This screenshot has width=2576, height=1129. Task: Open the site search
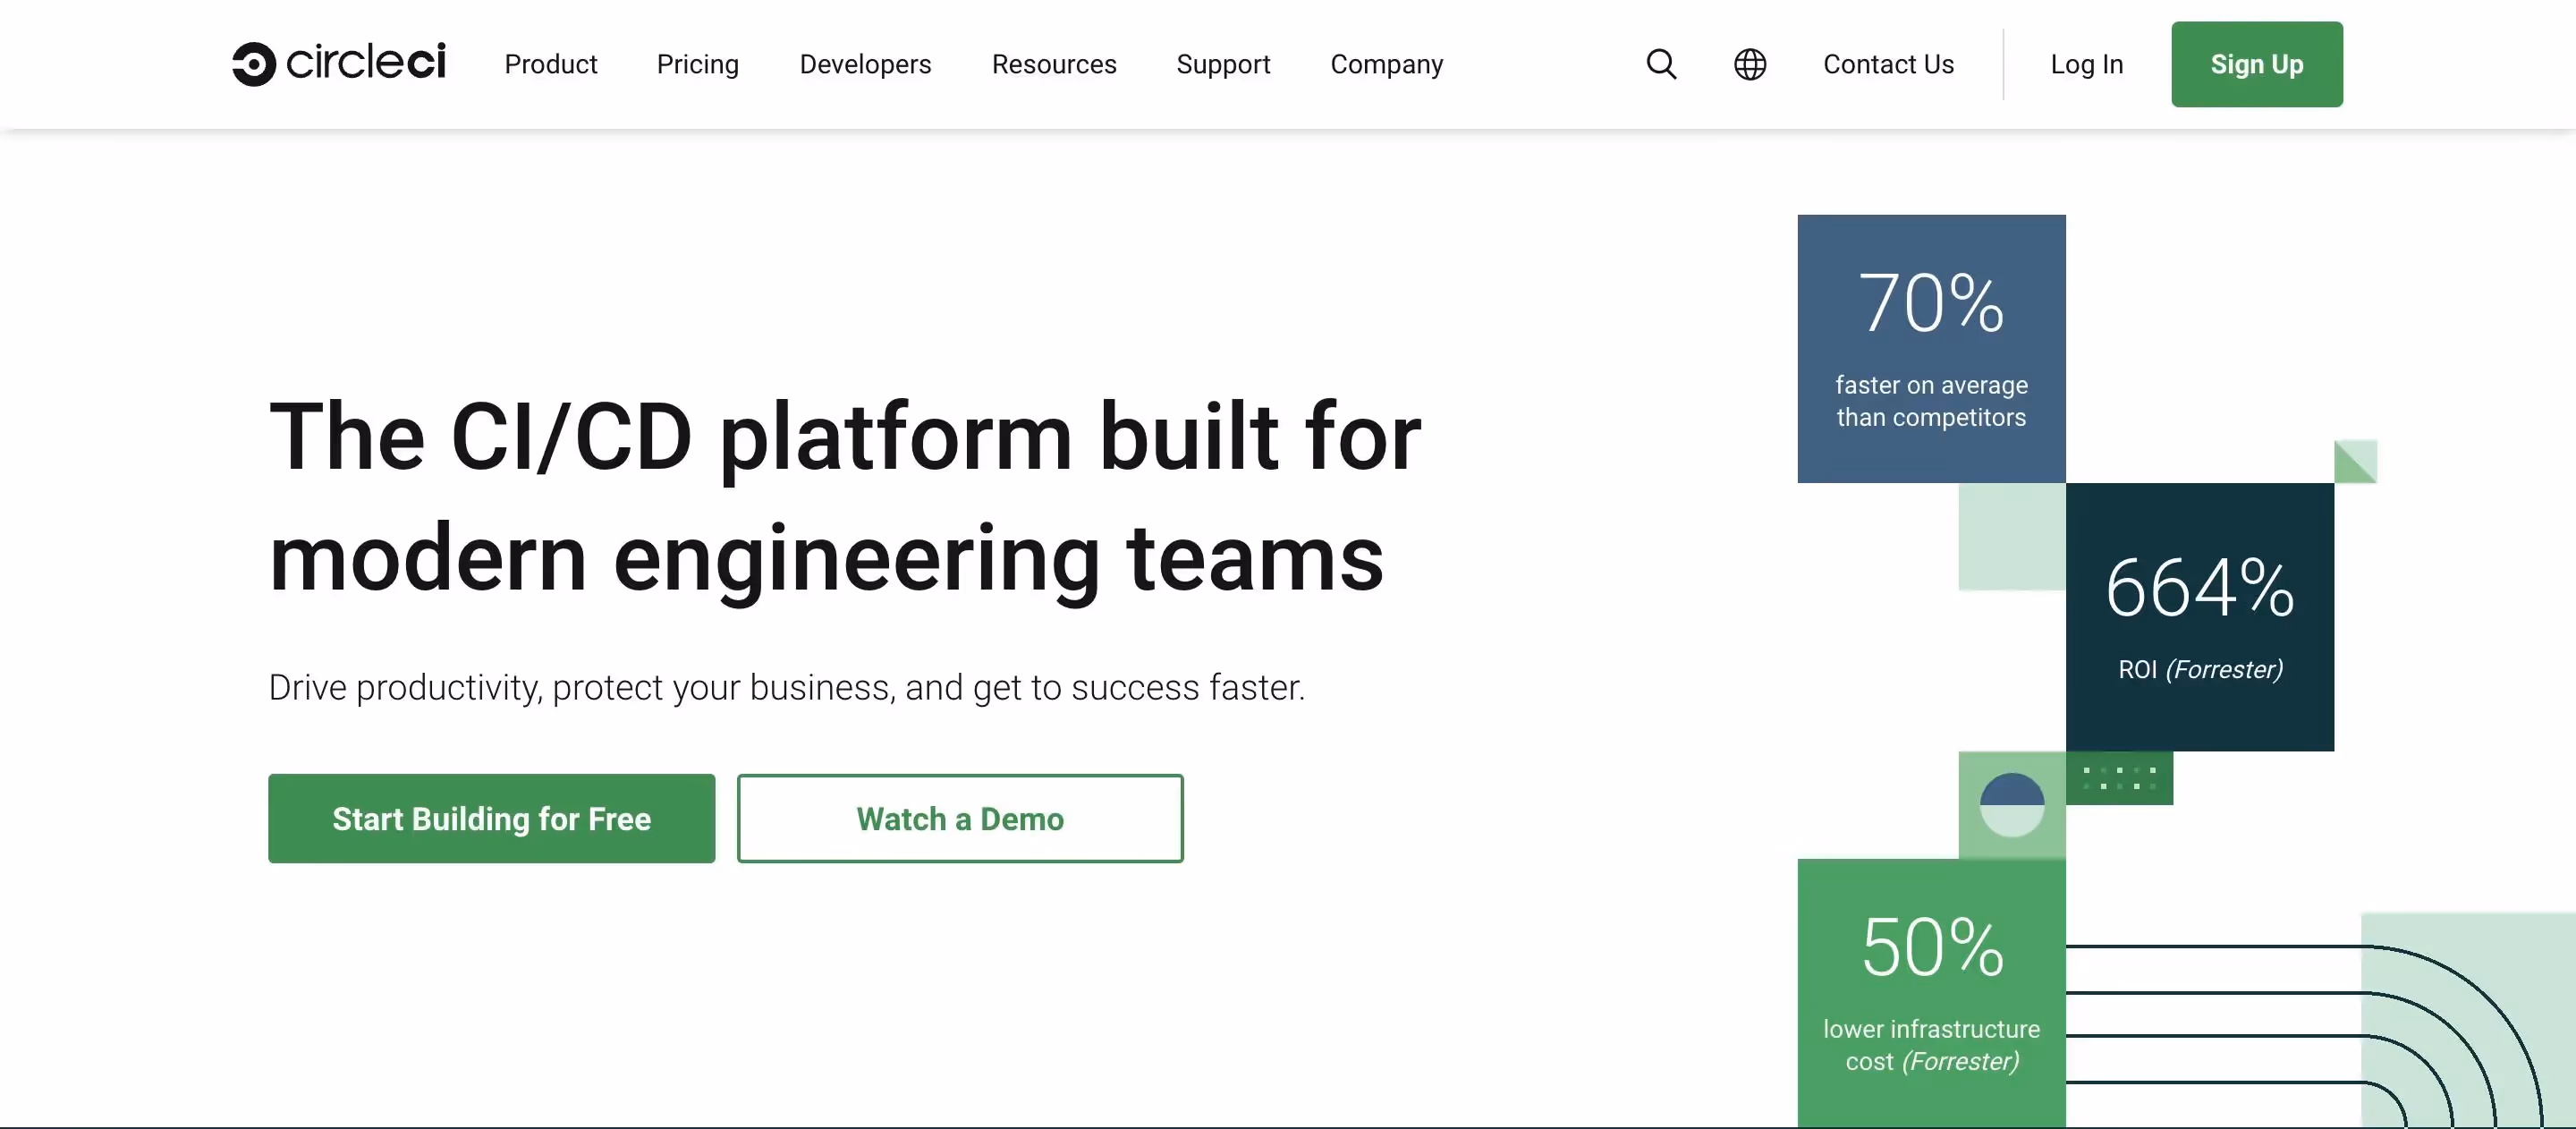click(x=1662, y=63)
